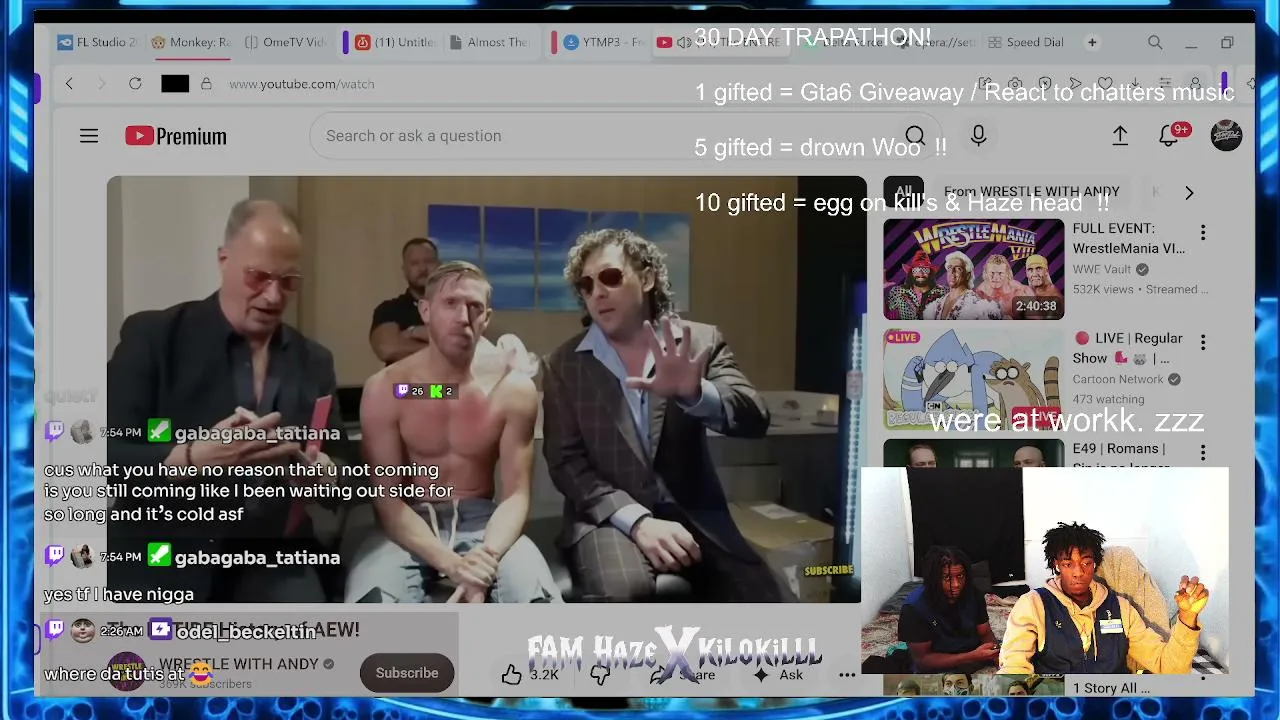Viewport: 1280px width, 720px height.
Task: Open options for E49 Romans video
Action: 1203,453
